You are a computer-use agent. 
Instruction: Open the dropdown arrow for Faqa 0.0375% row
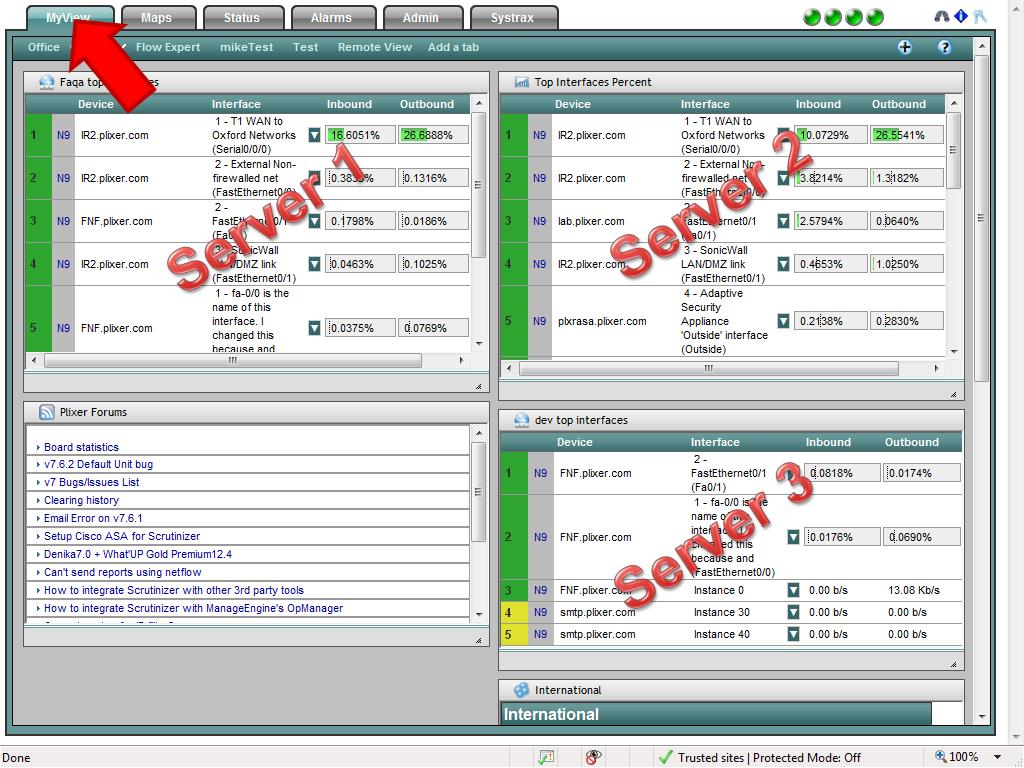click(314, 328)
